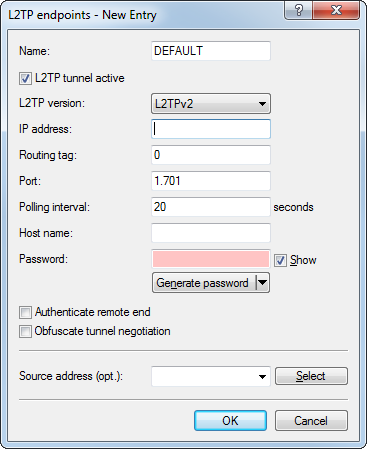
Task: Uncheck the Show password checkbox
Action: [280, 260]
